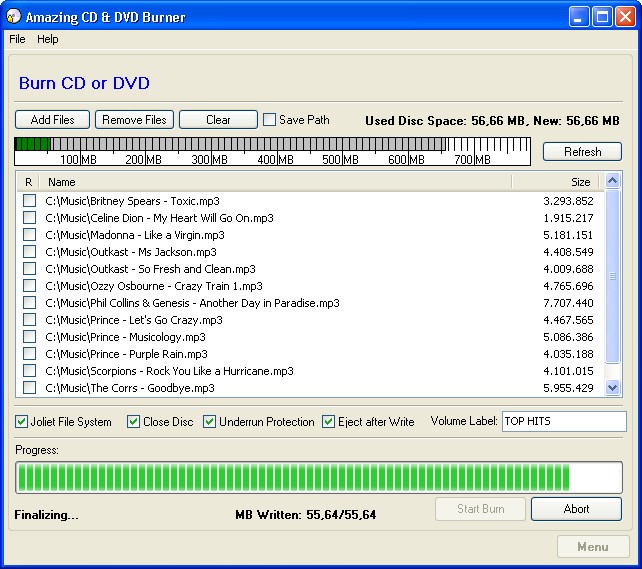
Task: Click the disc space usage bar
Action: point(272,151)
